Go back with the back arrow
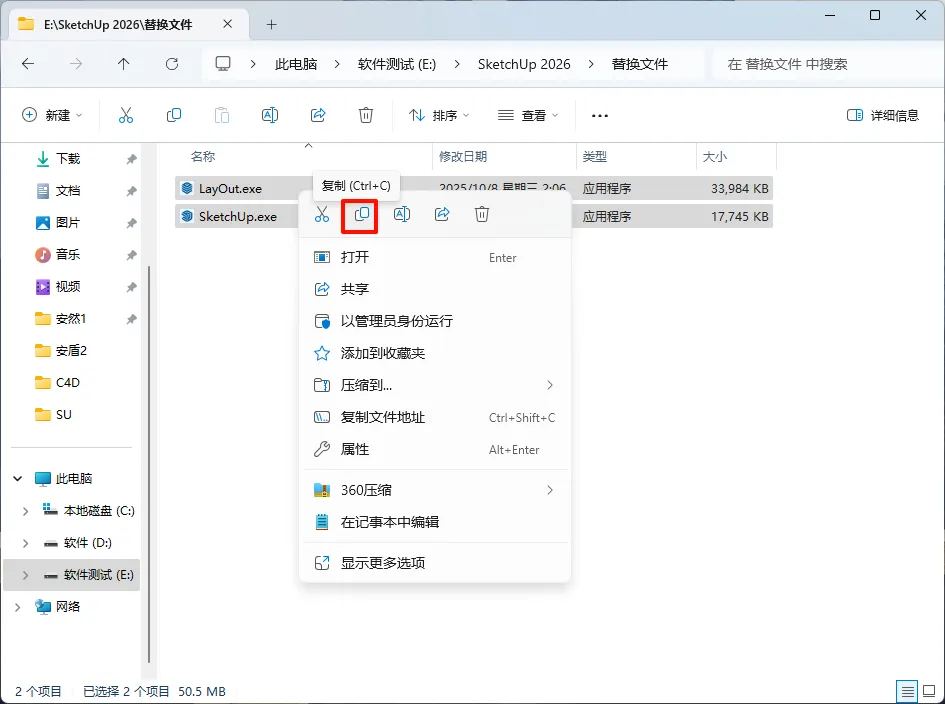Screen dimensions: 945x704 point(28,64)
